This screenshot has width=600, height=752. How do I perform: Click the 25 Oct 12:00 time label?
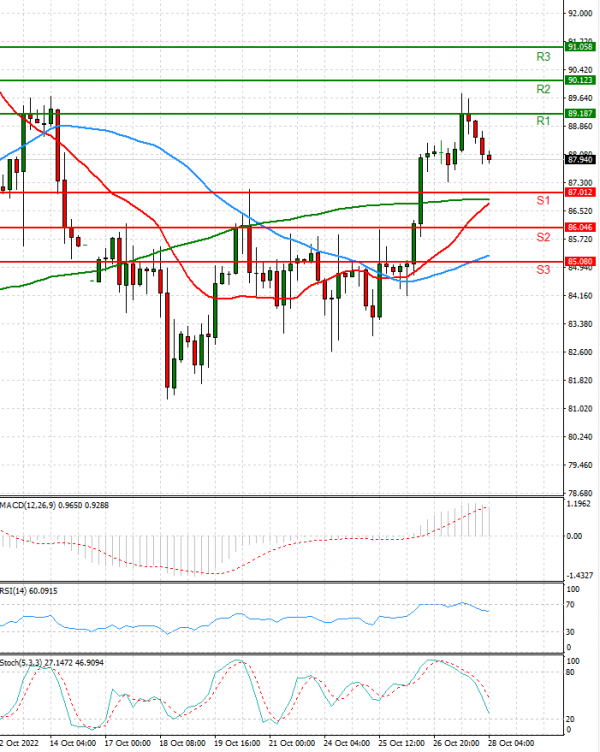(401, 743)
